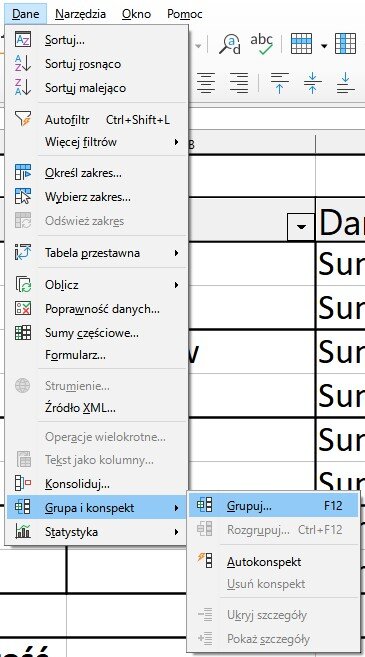The width and height of the screenshot is (365, 657).
Task: Click the align top vertical icon
Action: 280,83
